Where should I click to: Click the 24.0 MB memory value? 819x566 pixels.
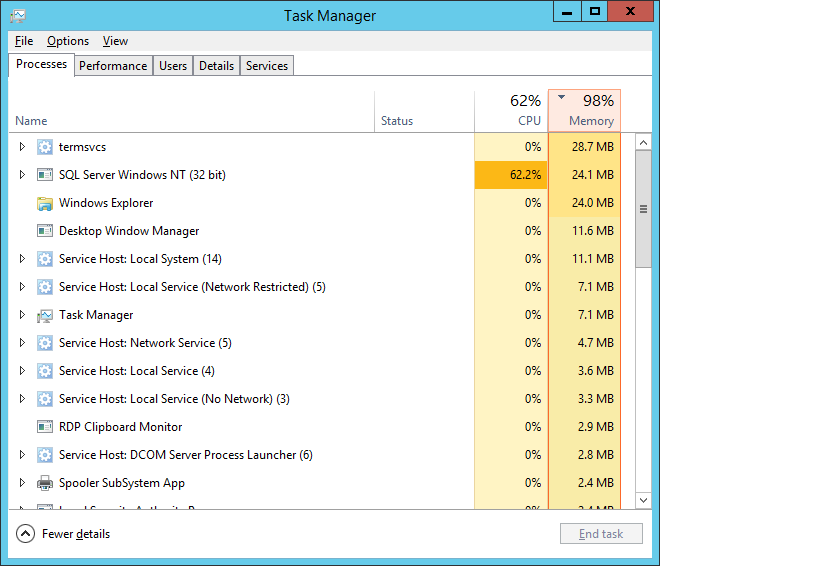[593, 203]
